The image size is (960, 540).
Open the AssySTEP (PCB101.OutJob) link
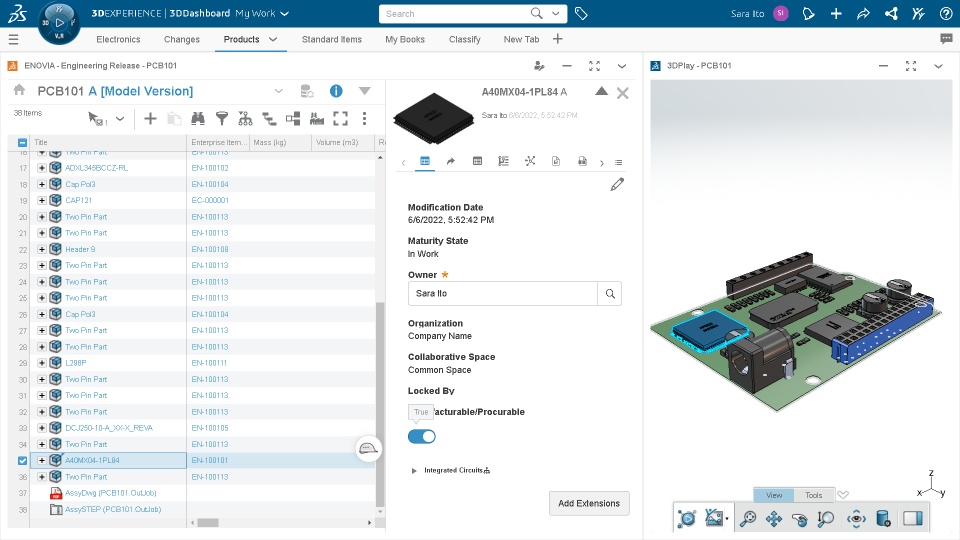(x=113, y=509)
